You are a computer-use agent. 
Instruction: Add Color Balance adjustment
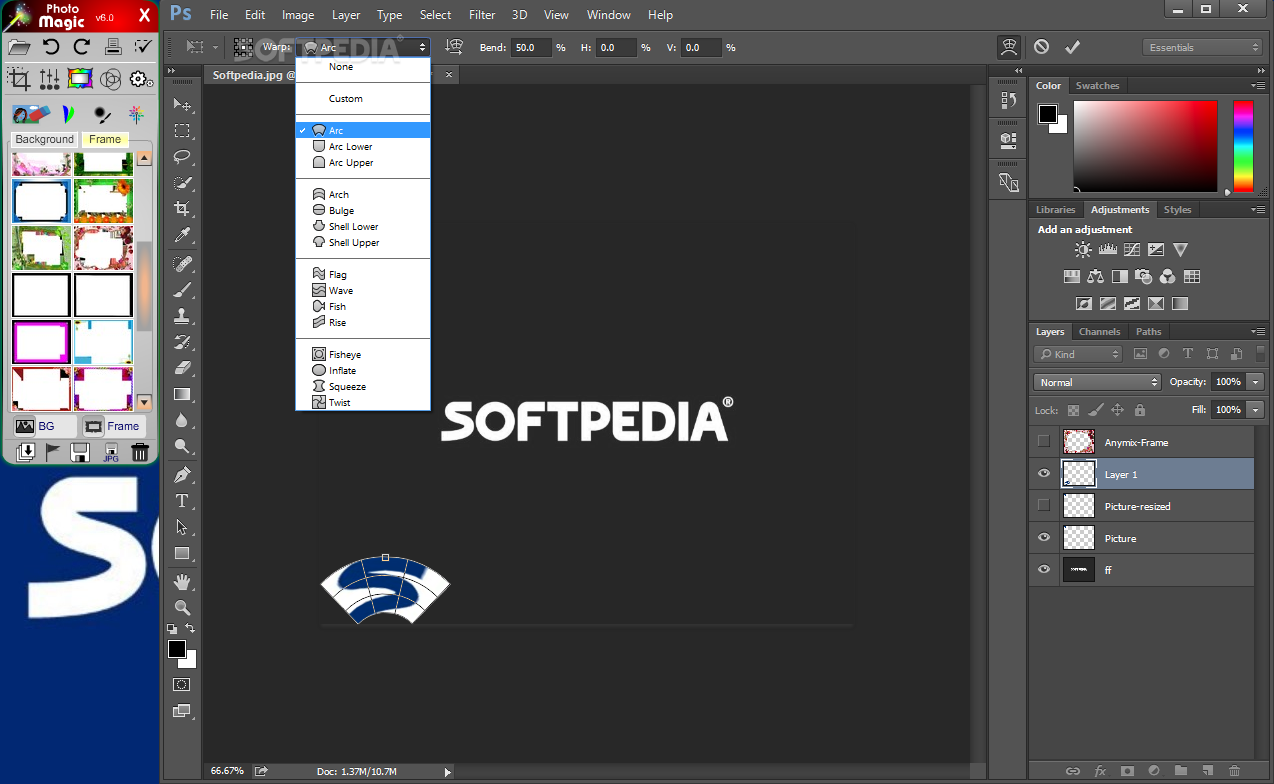pos(1095,277)
